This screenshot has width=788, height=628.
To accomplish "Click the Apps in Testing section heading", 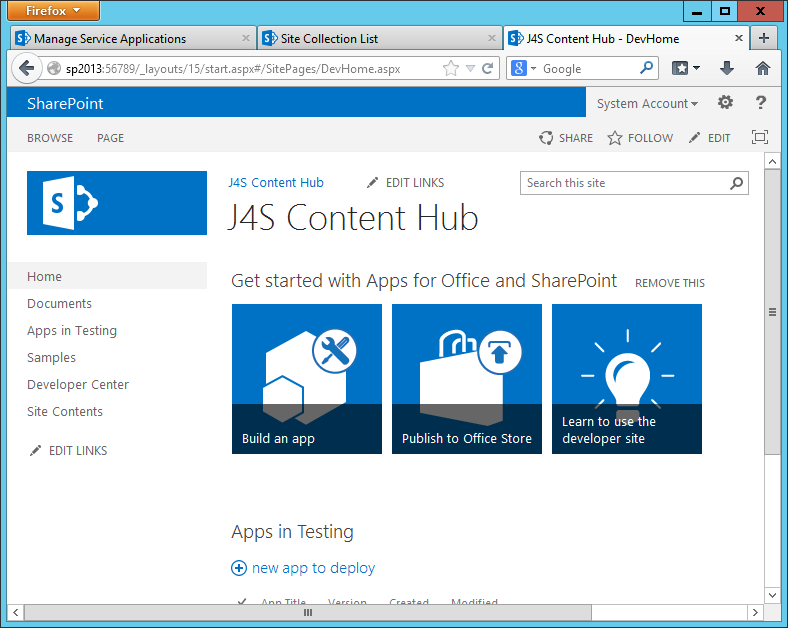I will (x=292, y=531).
